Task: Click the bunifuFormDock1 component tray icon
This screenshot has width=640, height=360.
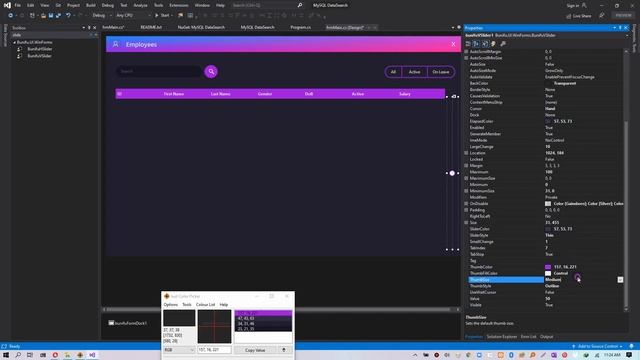Action: coord(111,323)
